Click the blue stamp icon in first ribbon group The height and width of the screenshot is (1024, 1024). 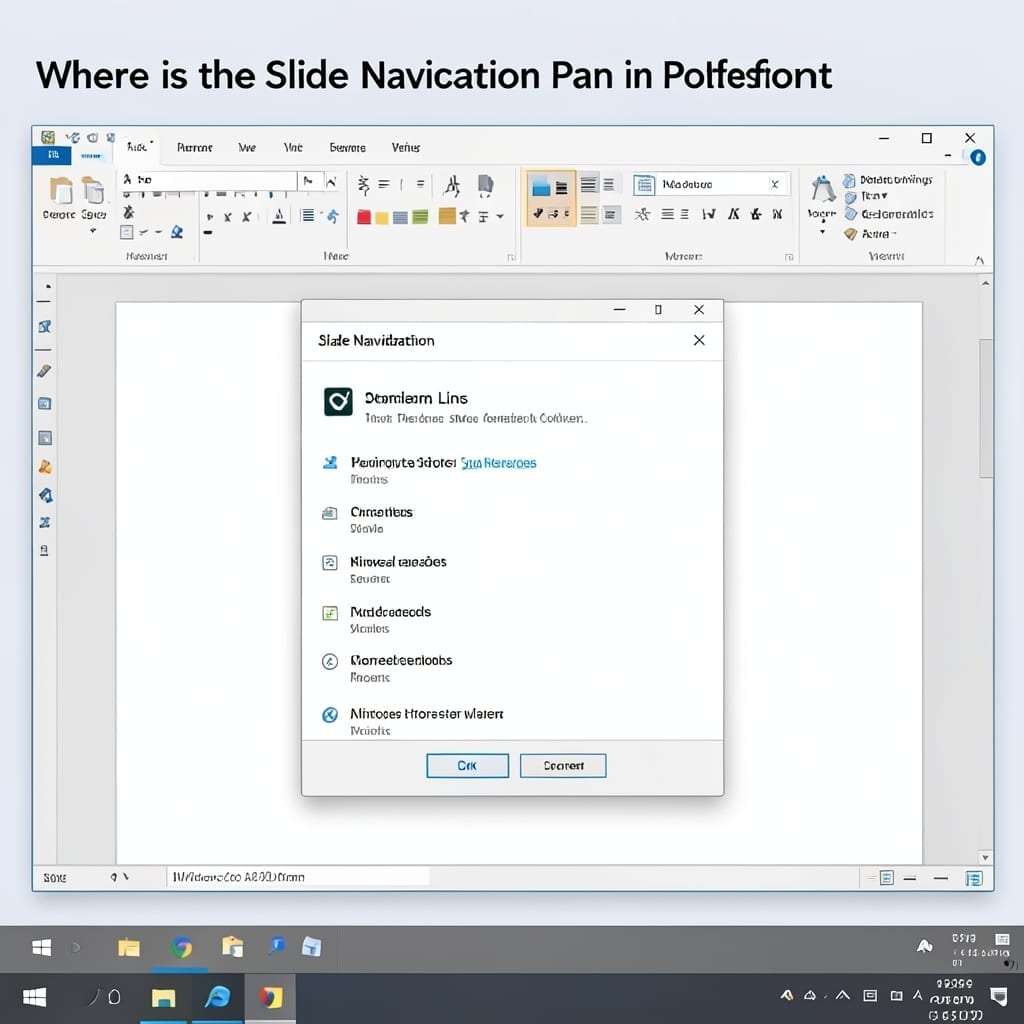(x=177, y=232)
